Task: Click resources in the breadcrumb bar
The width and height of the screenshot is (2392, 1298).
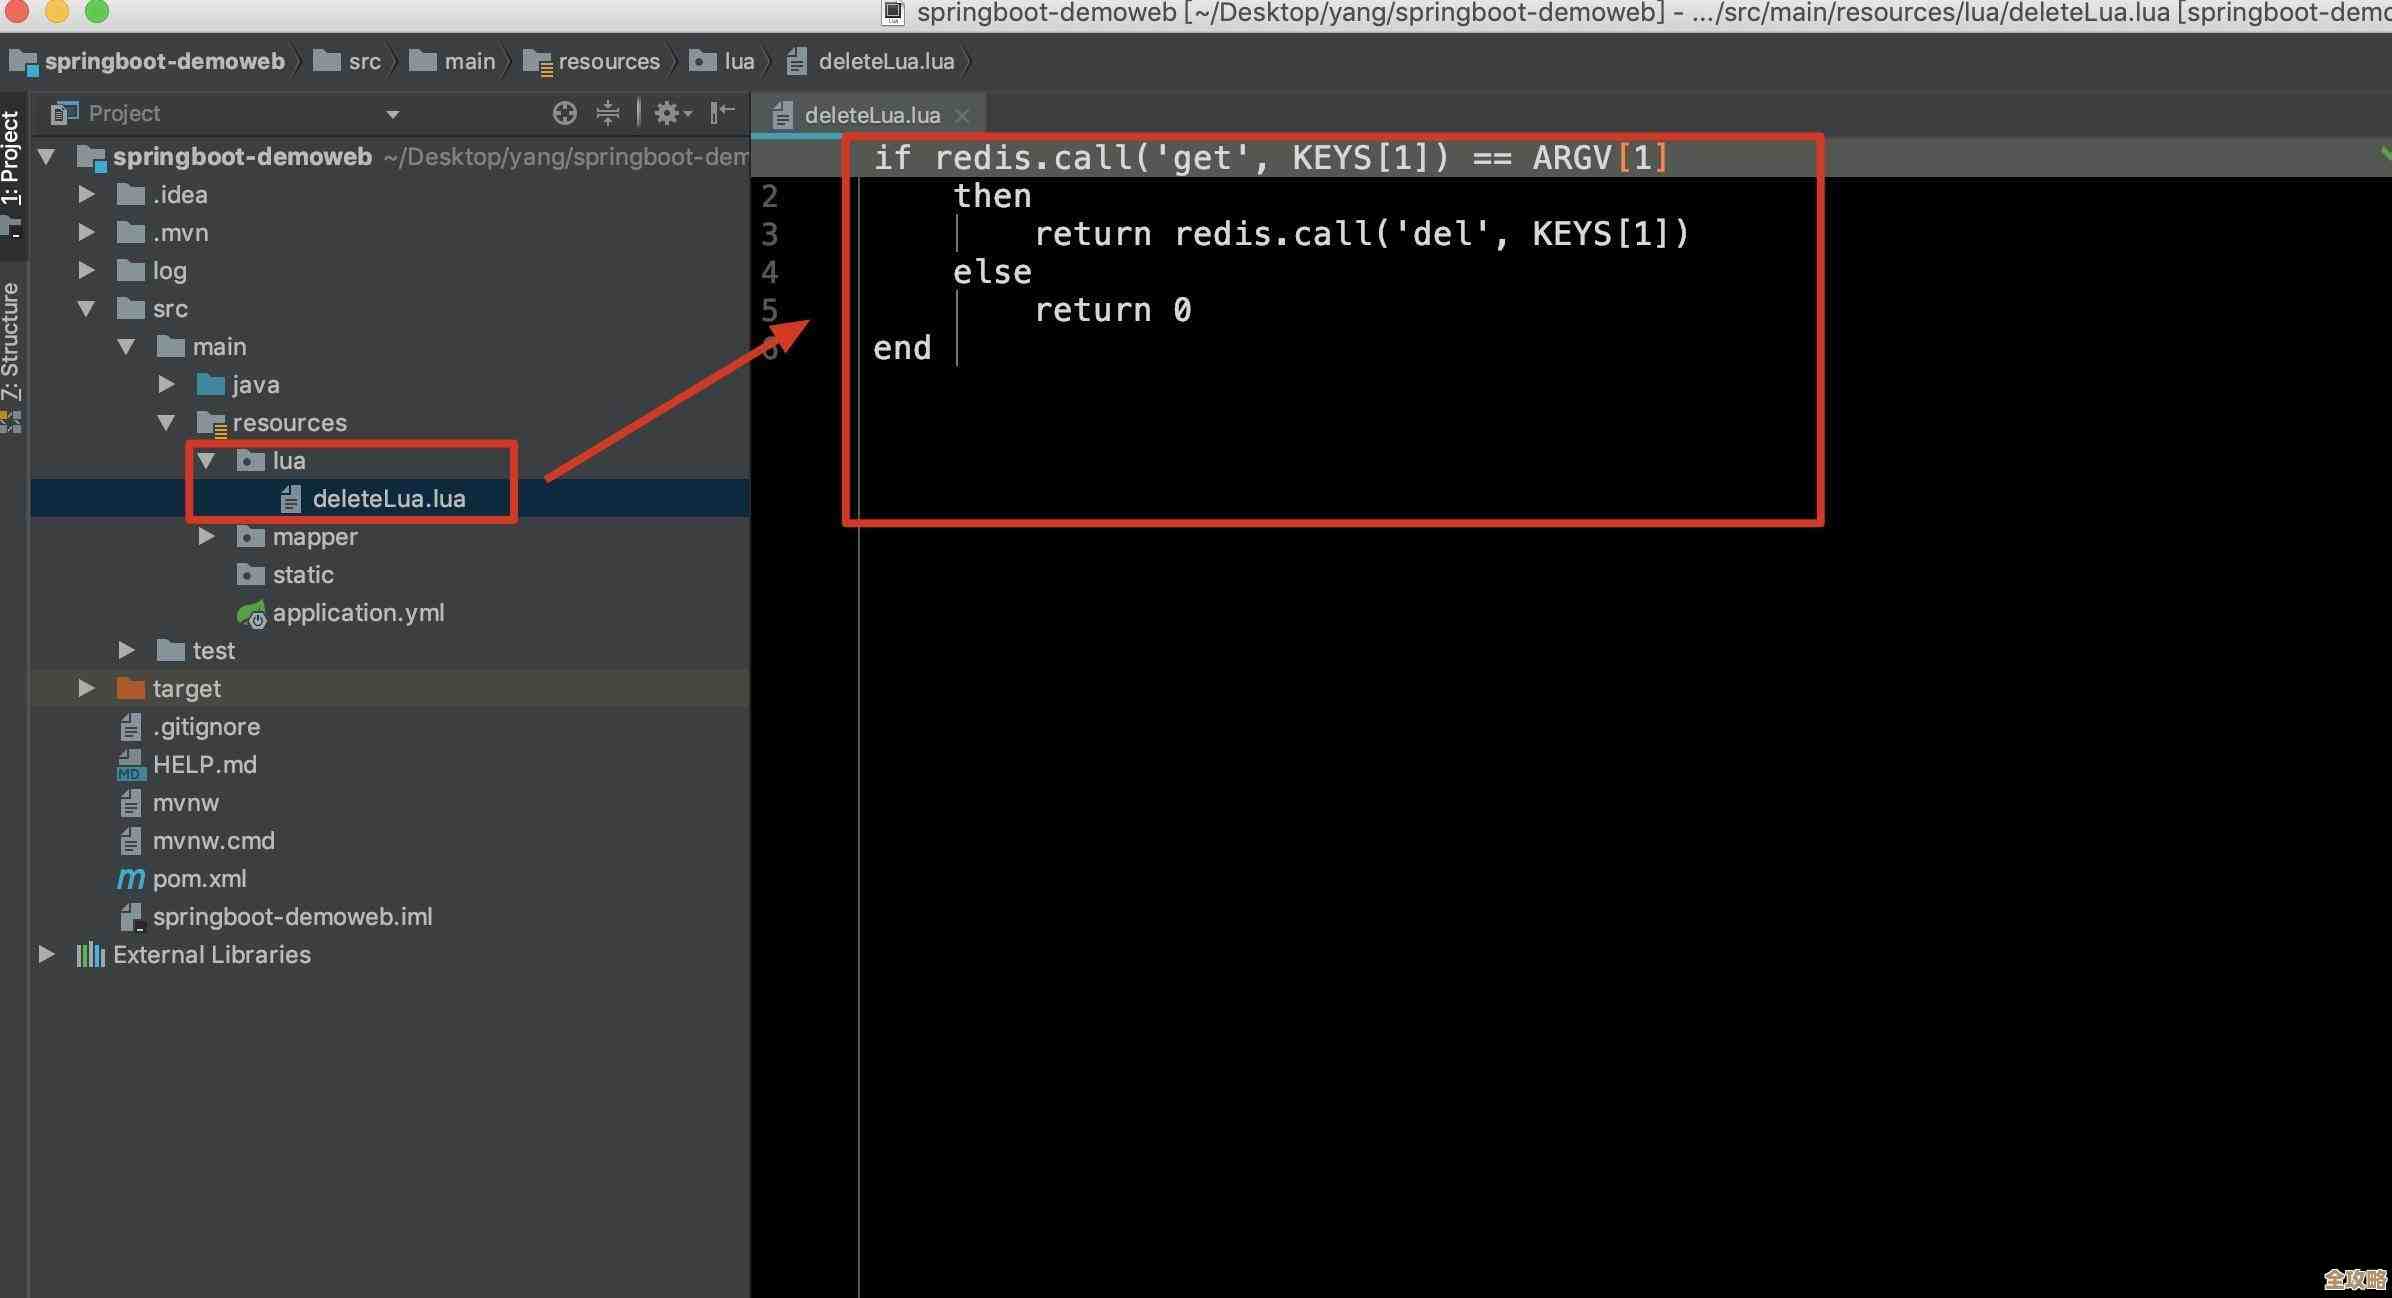Action: click(608, 62)
